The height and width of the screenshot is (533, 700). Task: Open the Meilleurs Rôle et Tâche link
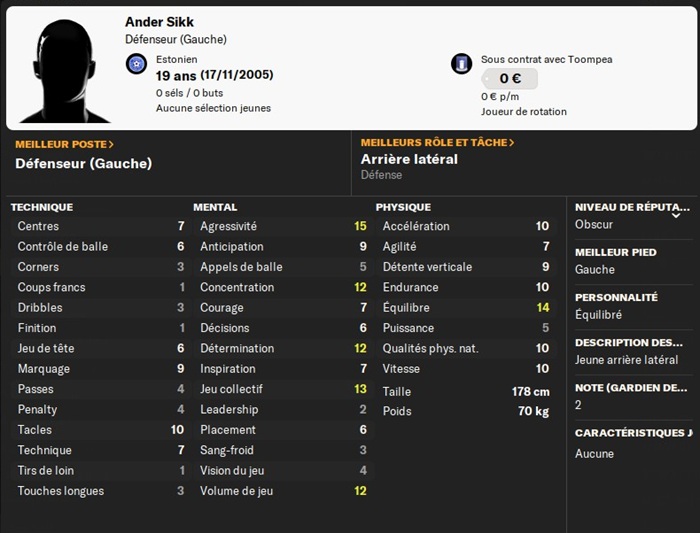pos(438,143)
